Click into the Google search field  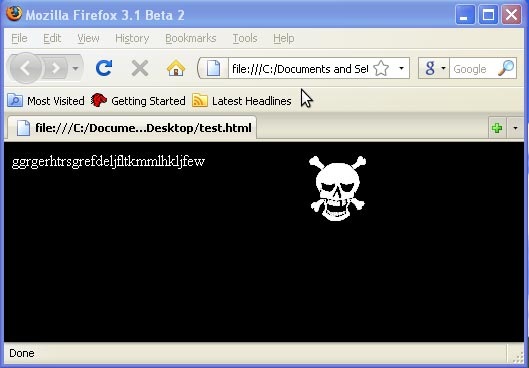[x=473, y=69]
